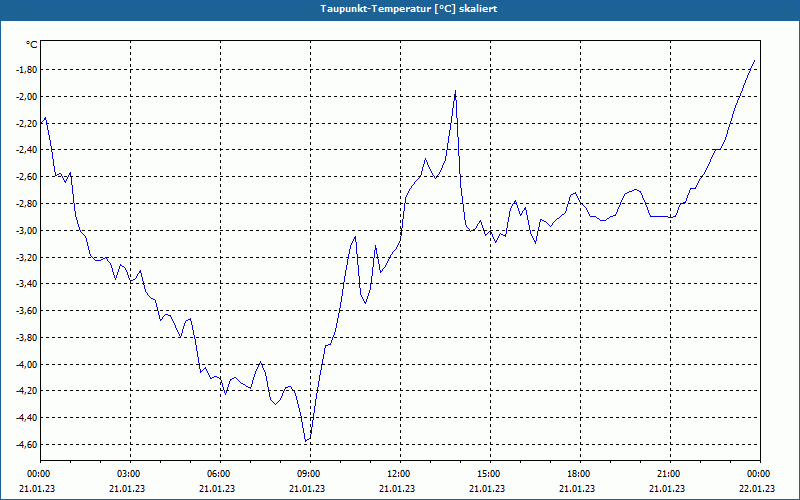The image size is (800, 500).
Task: Click the -3,00 y-axis value
Action: click(x=27, y=230)
